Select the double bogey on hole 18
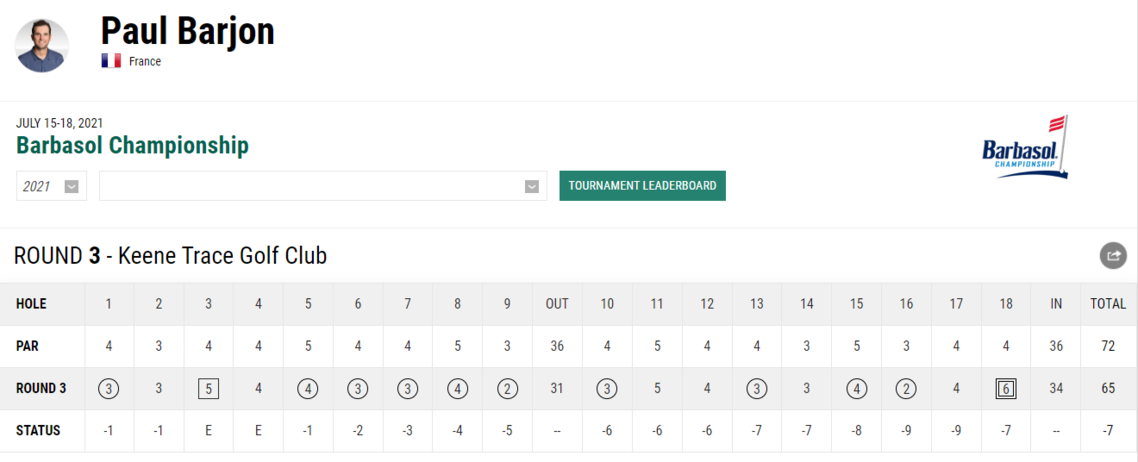 [x=1006, y=389]
